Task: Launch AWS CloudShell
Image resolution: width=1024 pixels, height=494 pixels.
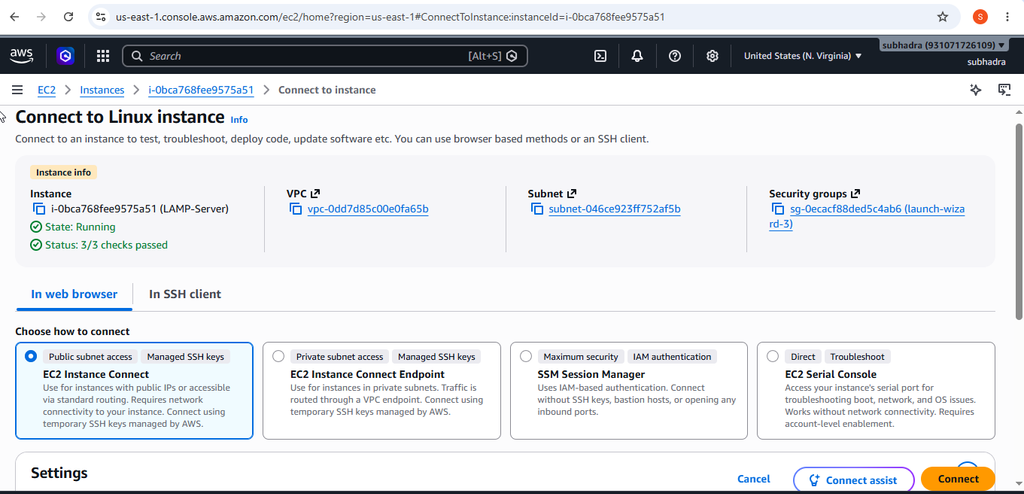Action: pos(600,56)
